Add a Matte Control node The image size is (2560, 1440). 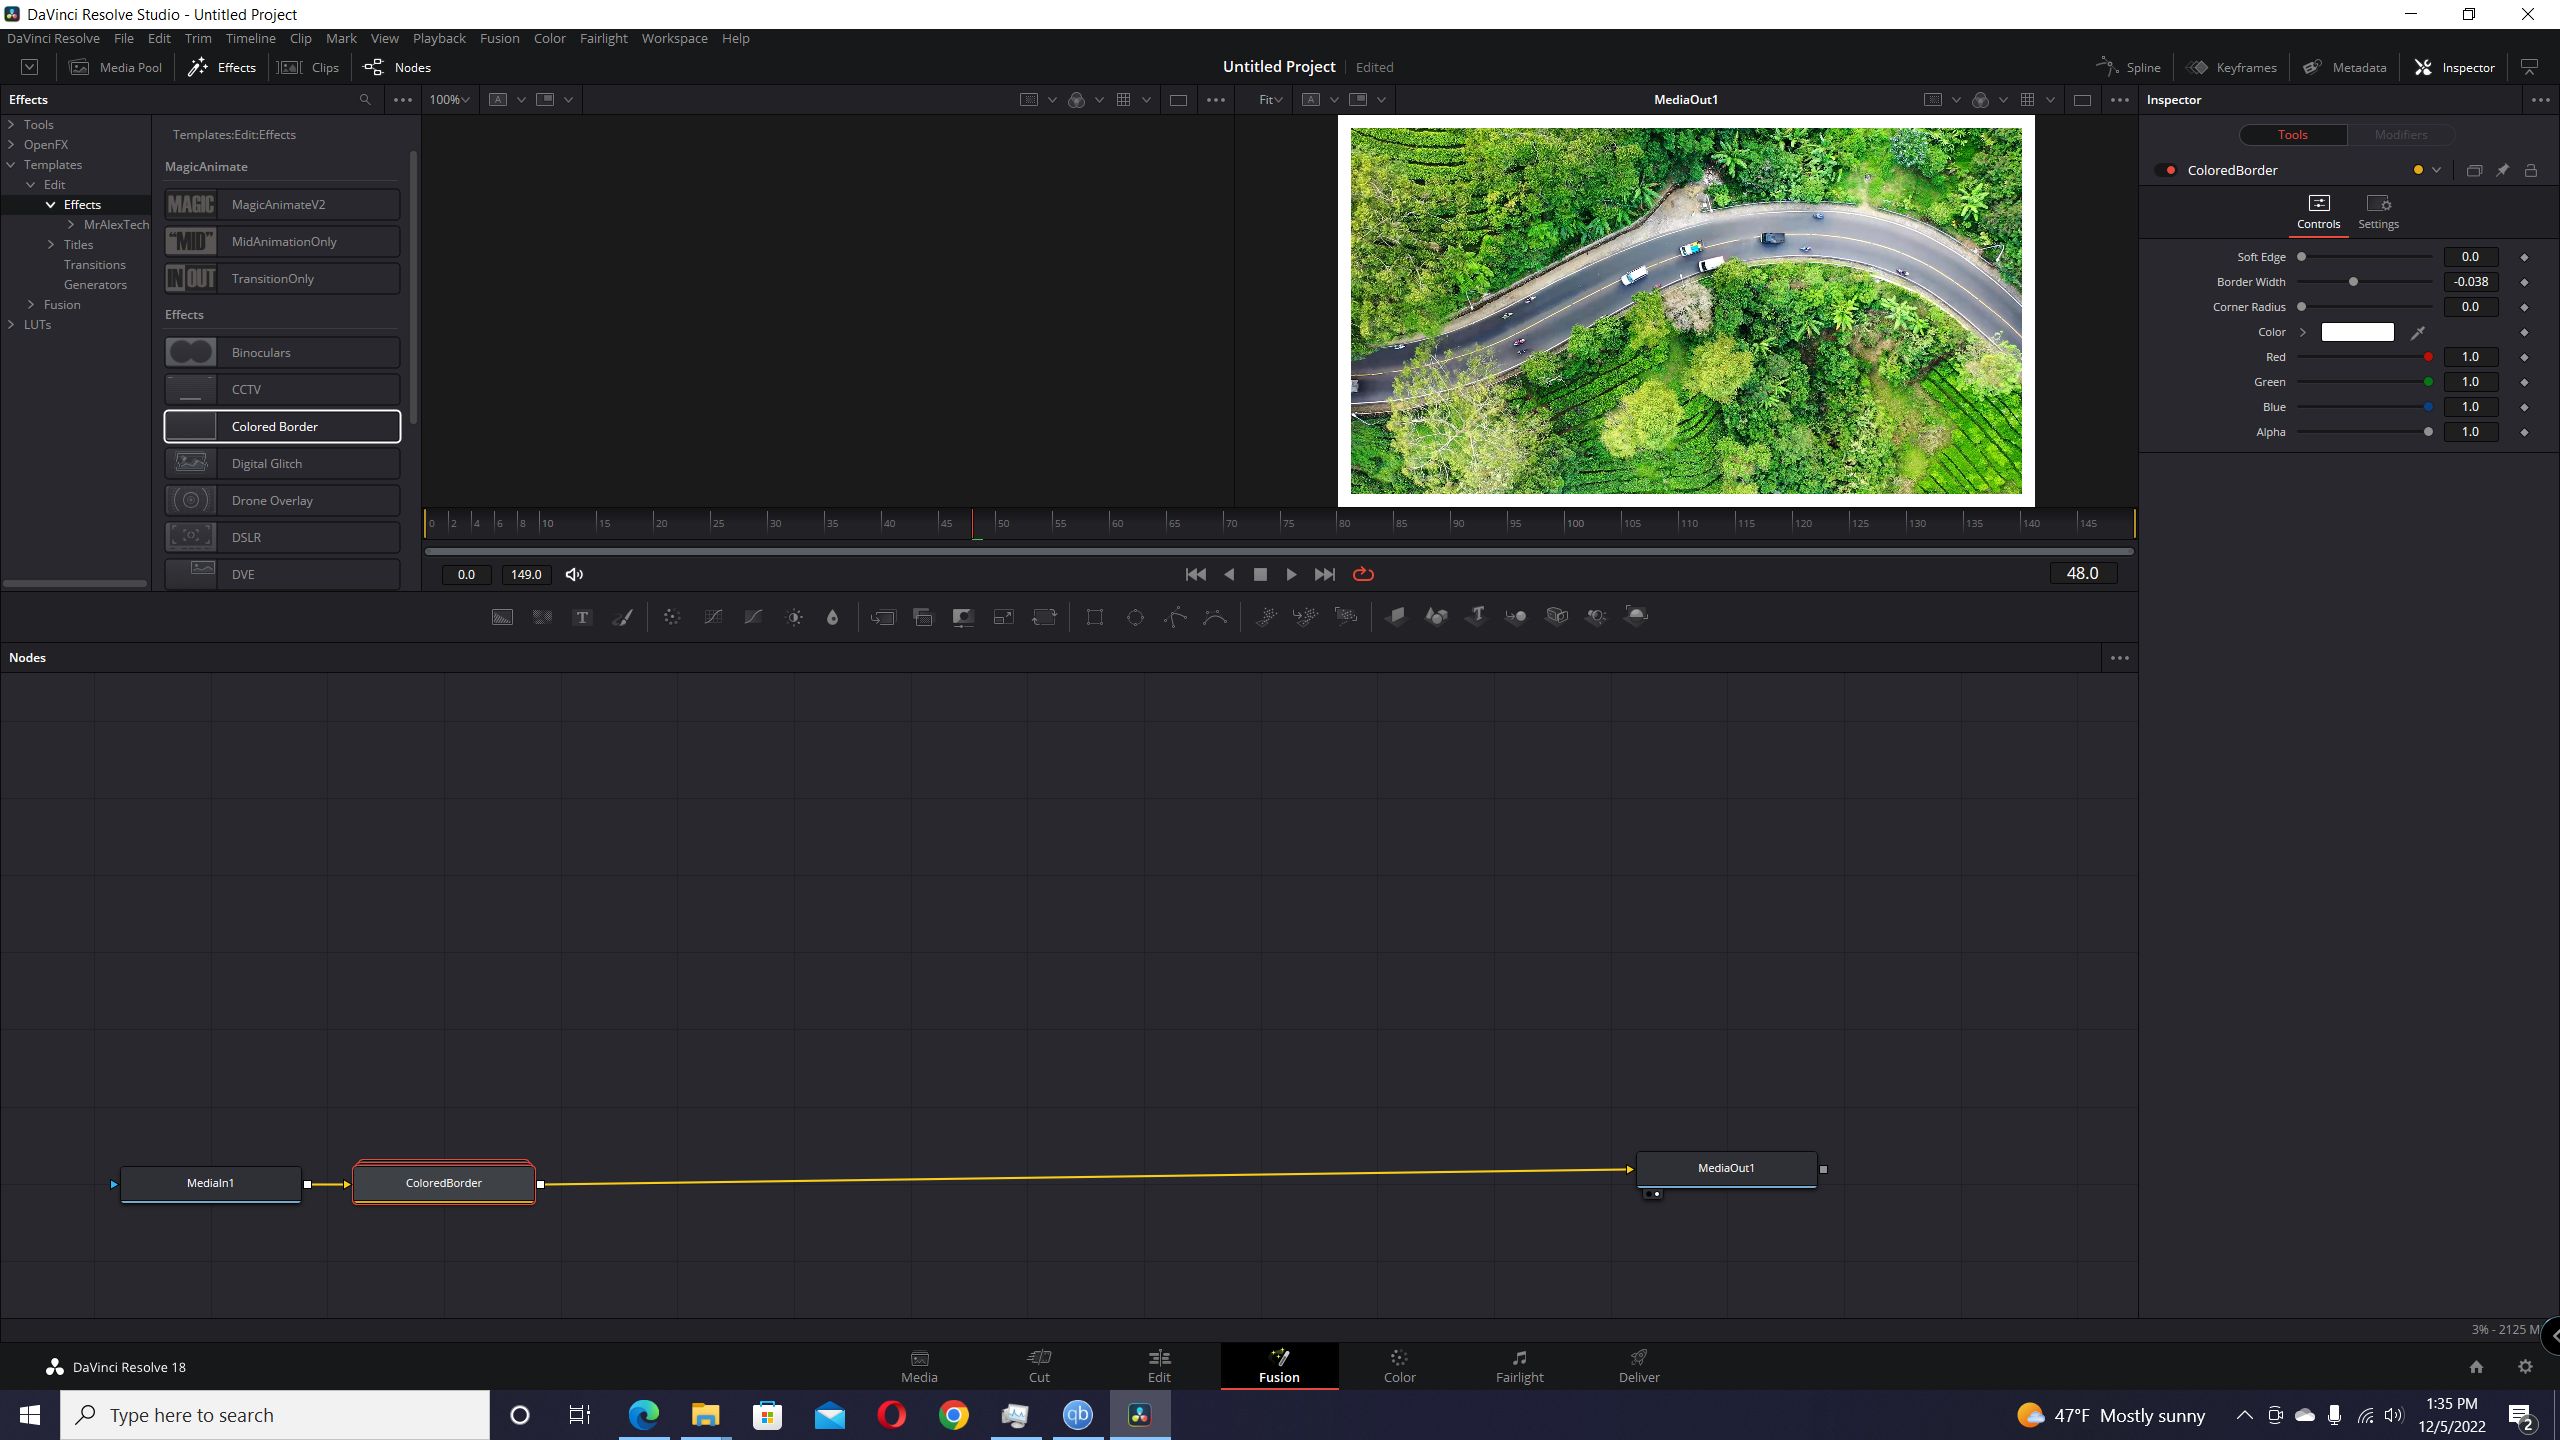pos(963,617)
